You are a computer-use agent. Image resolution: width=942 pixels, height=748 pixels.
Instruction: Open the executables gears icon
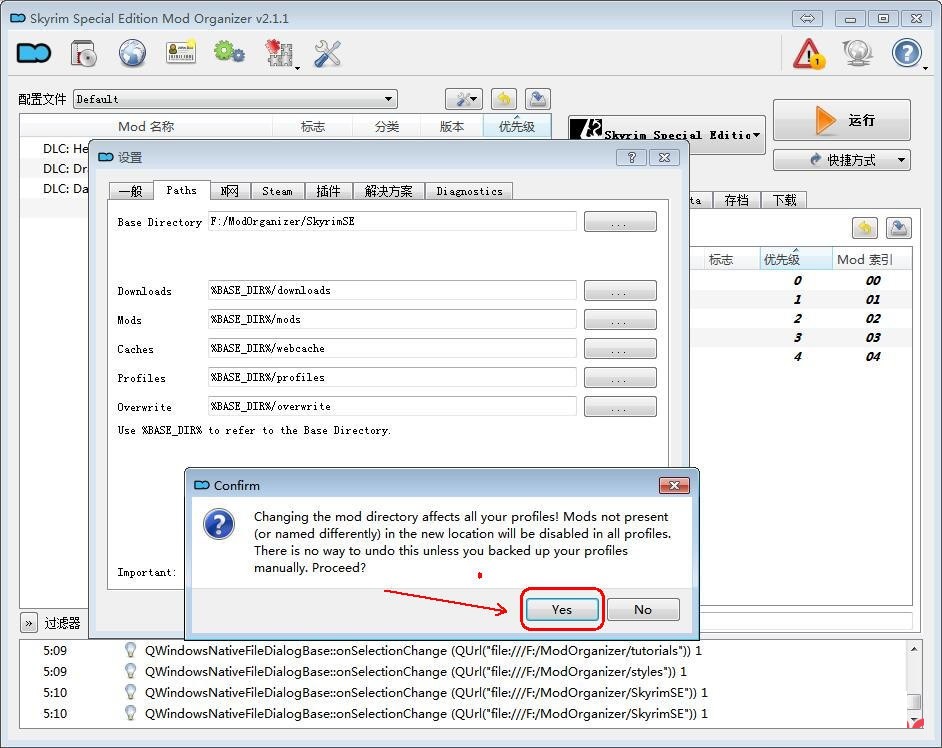point(229,53)
